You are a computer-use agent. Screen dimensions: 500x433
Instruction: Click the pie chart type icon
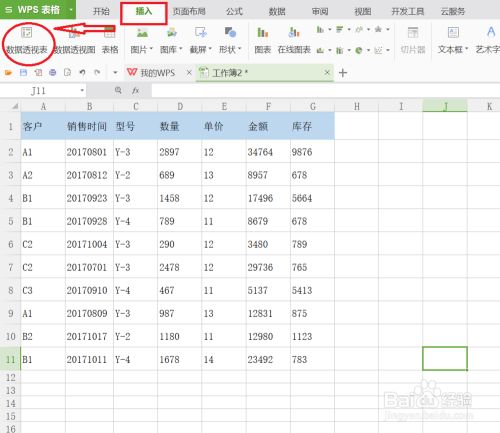tap(359, 50)
